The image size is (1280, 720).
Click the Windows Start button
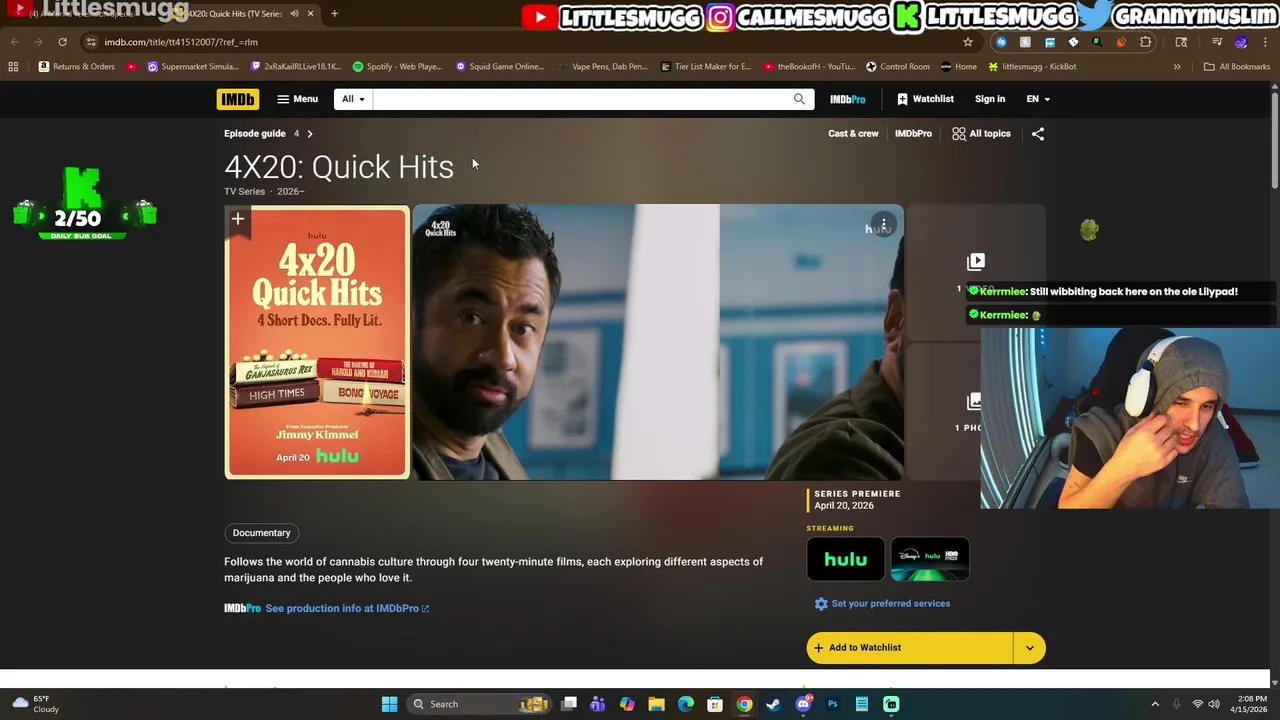[x=389, y=704]
